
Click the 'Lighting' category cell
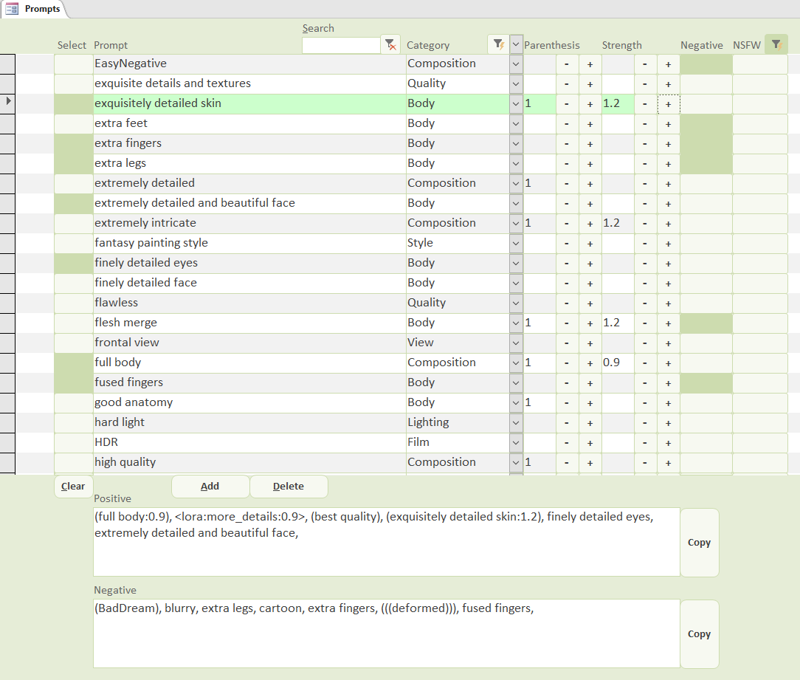pyautogui.click(x=458, y=423)
